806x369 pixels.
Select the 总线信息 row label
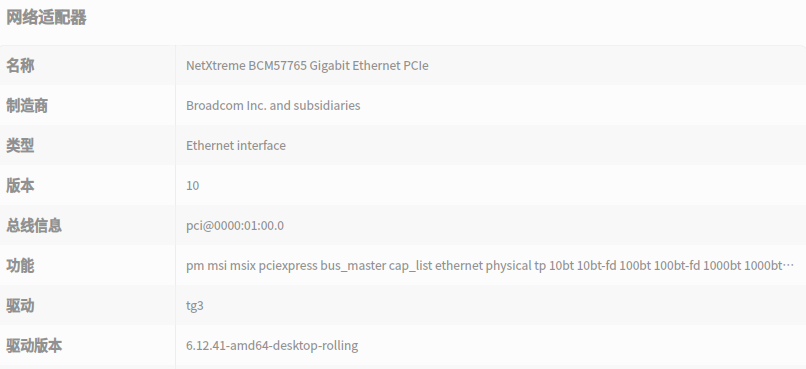pyautogui.click(x=34, y=226)
